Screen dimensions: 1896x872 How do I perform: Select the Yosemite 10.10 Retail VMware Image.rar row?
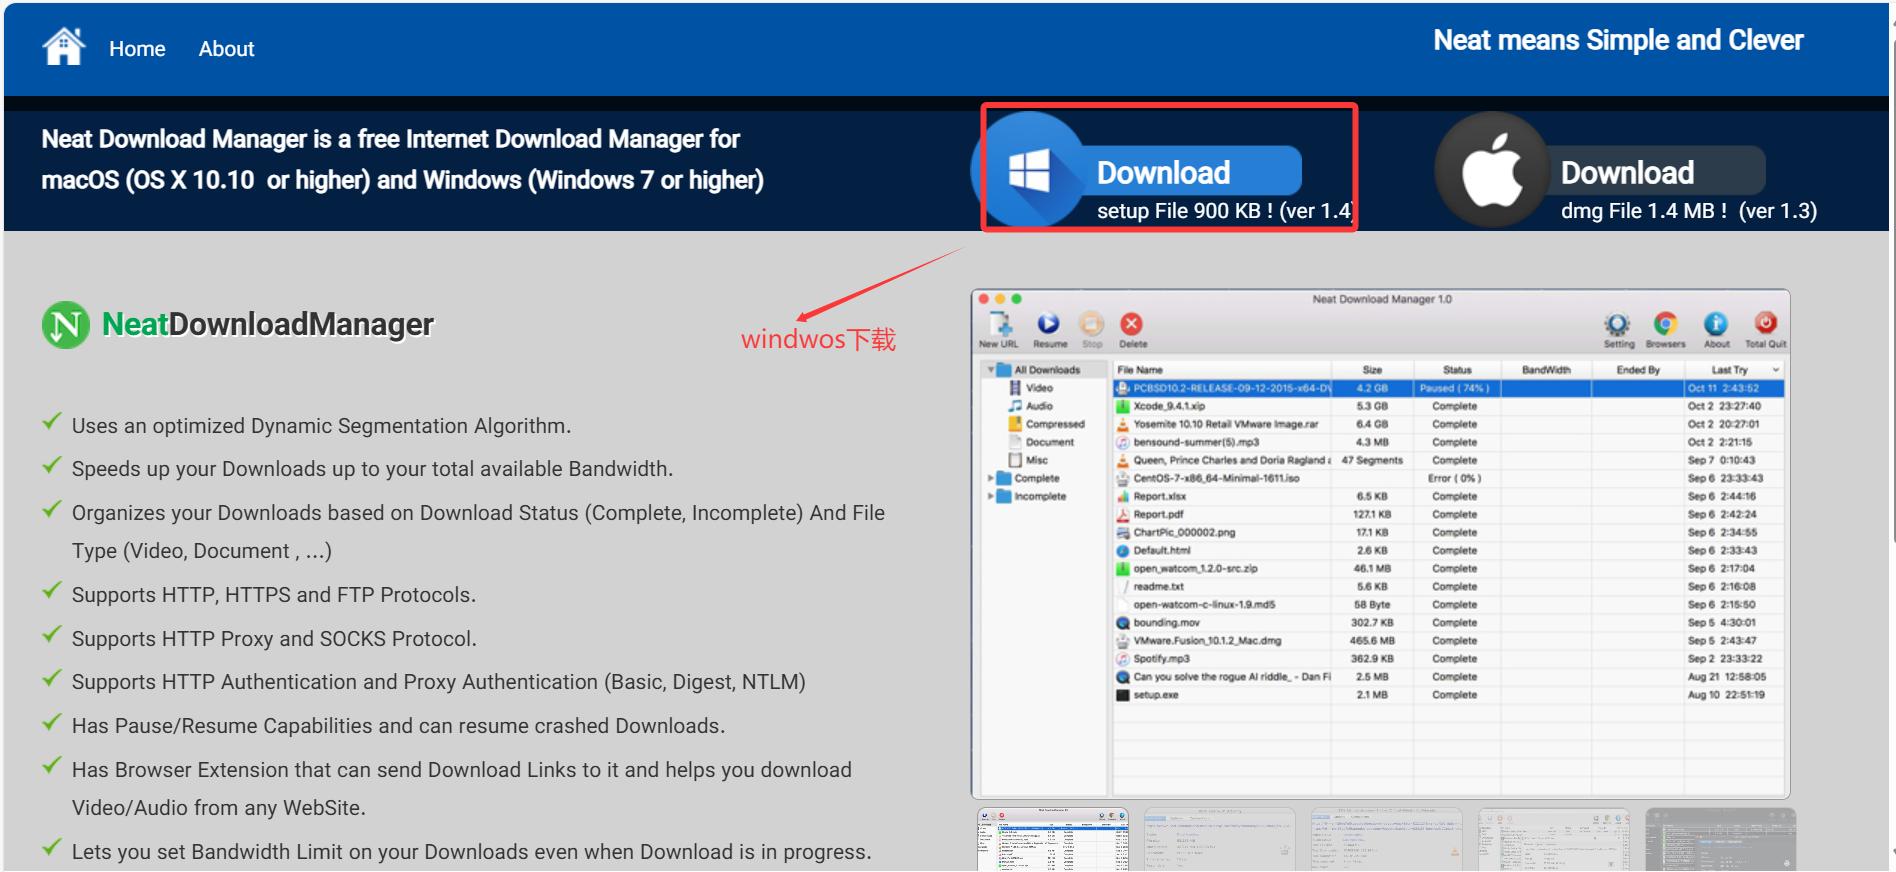(x=1449, y=424)
